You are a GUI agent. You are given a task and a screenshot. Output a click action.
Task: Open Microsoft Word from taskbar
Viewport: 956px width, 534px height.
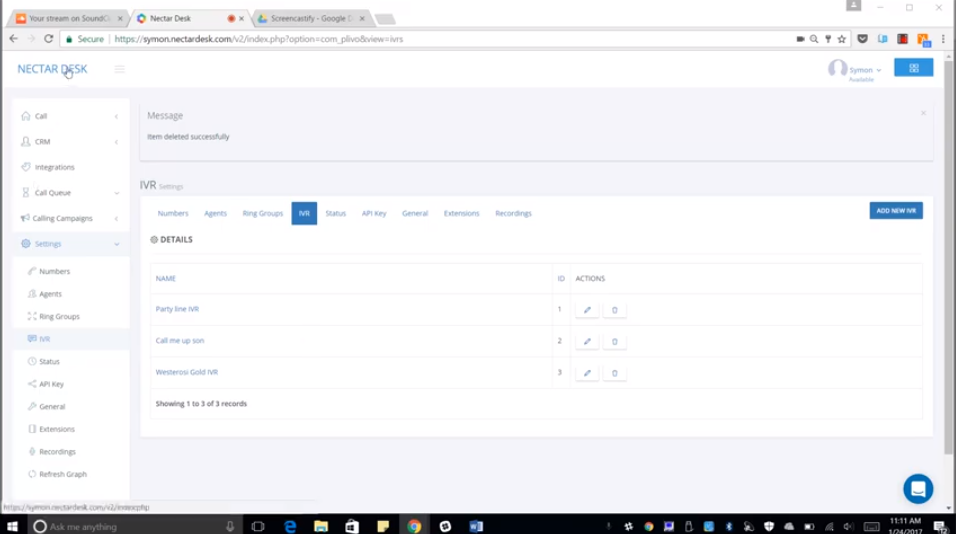[x=476, y=526]
